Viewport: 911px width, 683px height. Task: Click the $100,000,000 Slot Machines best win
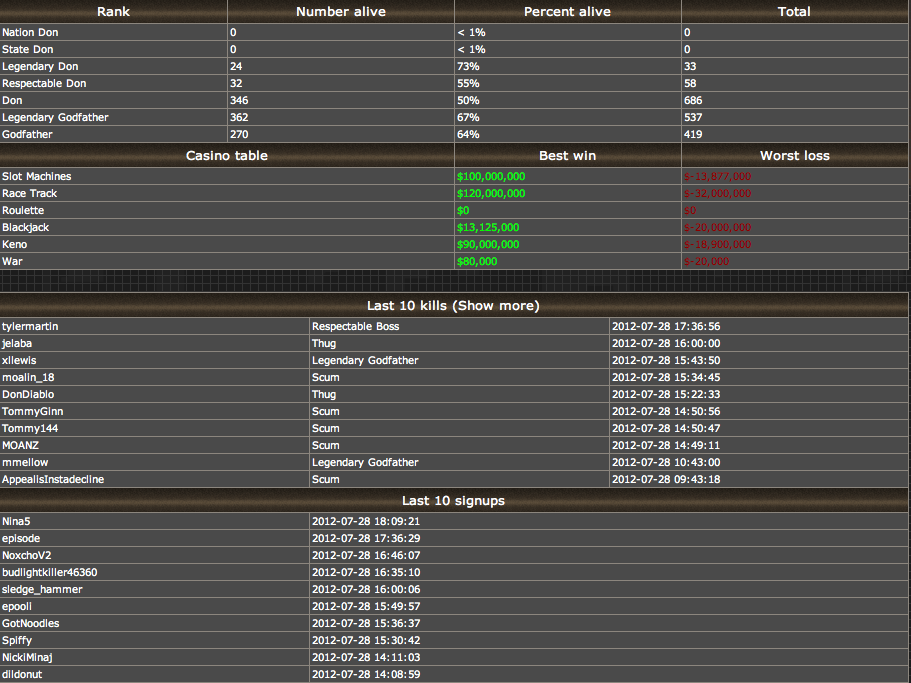(x=491, y=177)
